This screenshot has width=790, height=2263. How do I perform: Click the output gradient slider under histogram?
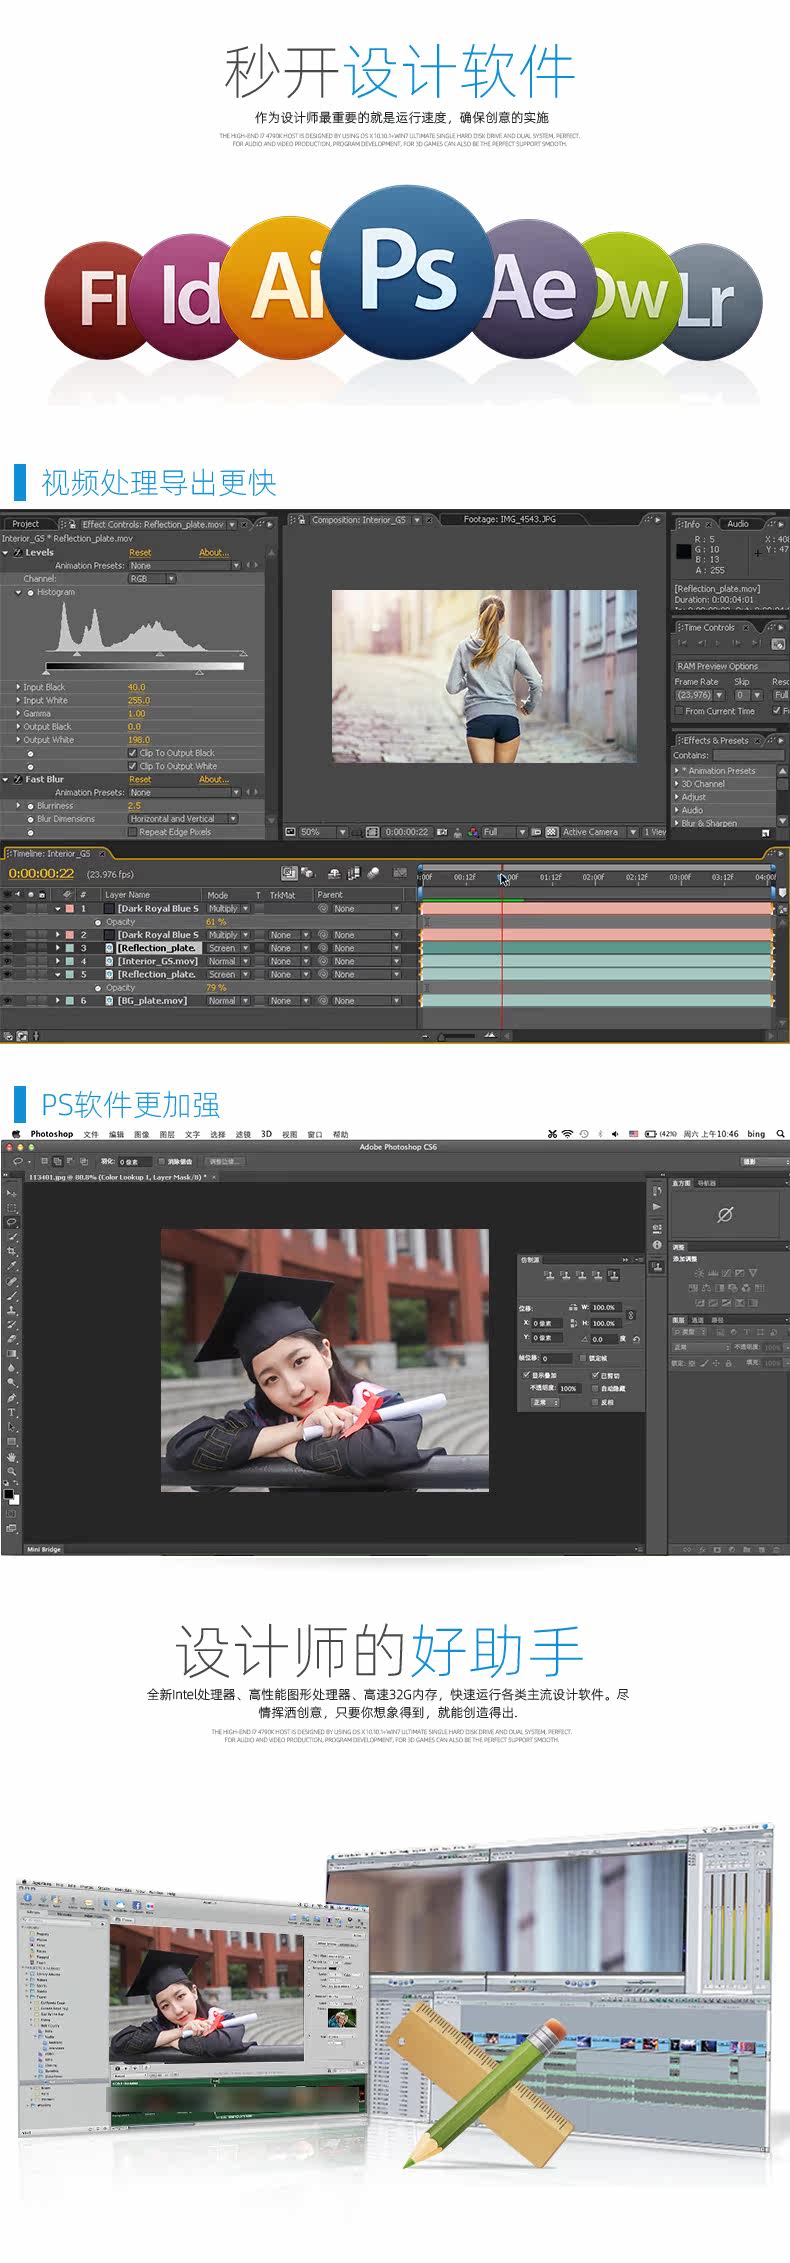[x=144, y=665]
